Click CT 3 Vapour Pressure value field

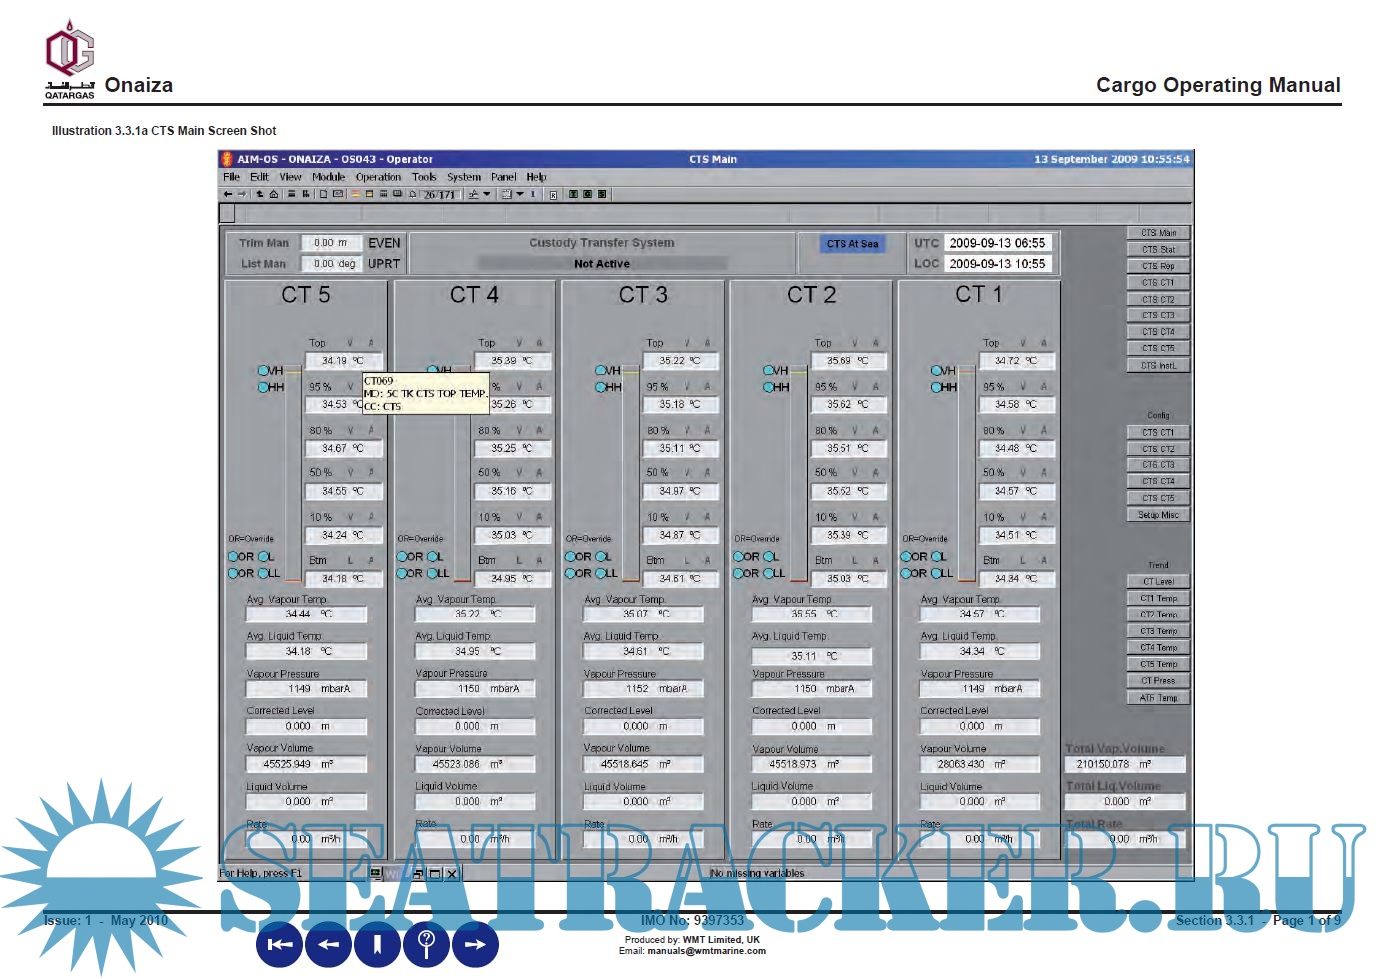(643, 689)
